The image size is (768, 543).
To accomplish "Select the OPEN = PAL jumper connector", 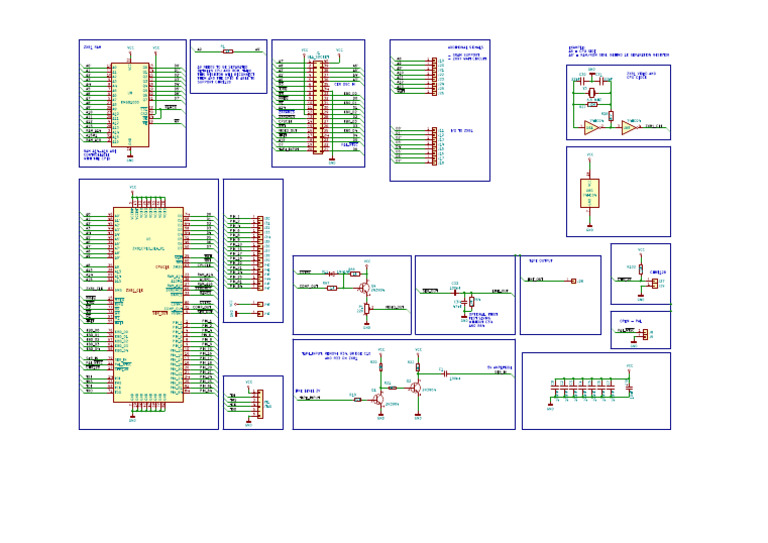I will tap(645, 334).
